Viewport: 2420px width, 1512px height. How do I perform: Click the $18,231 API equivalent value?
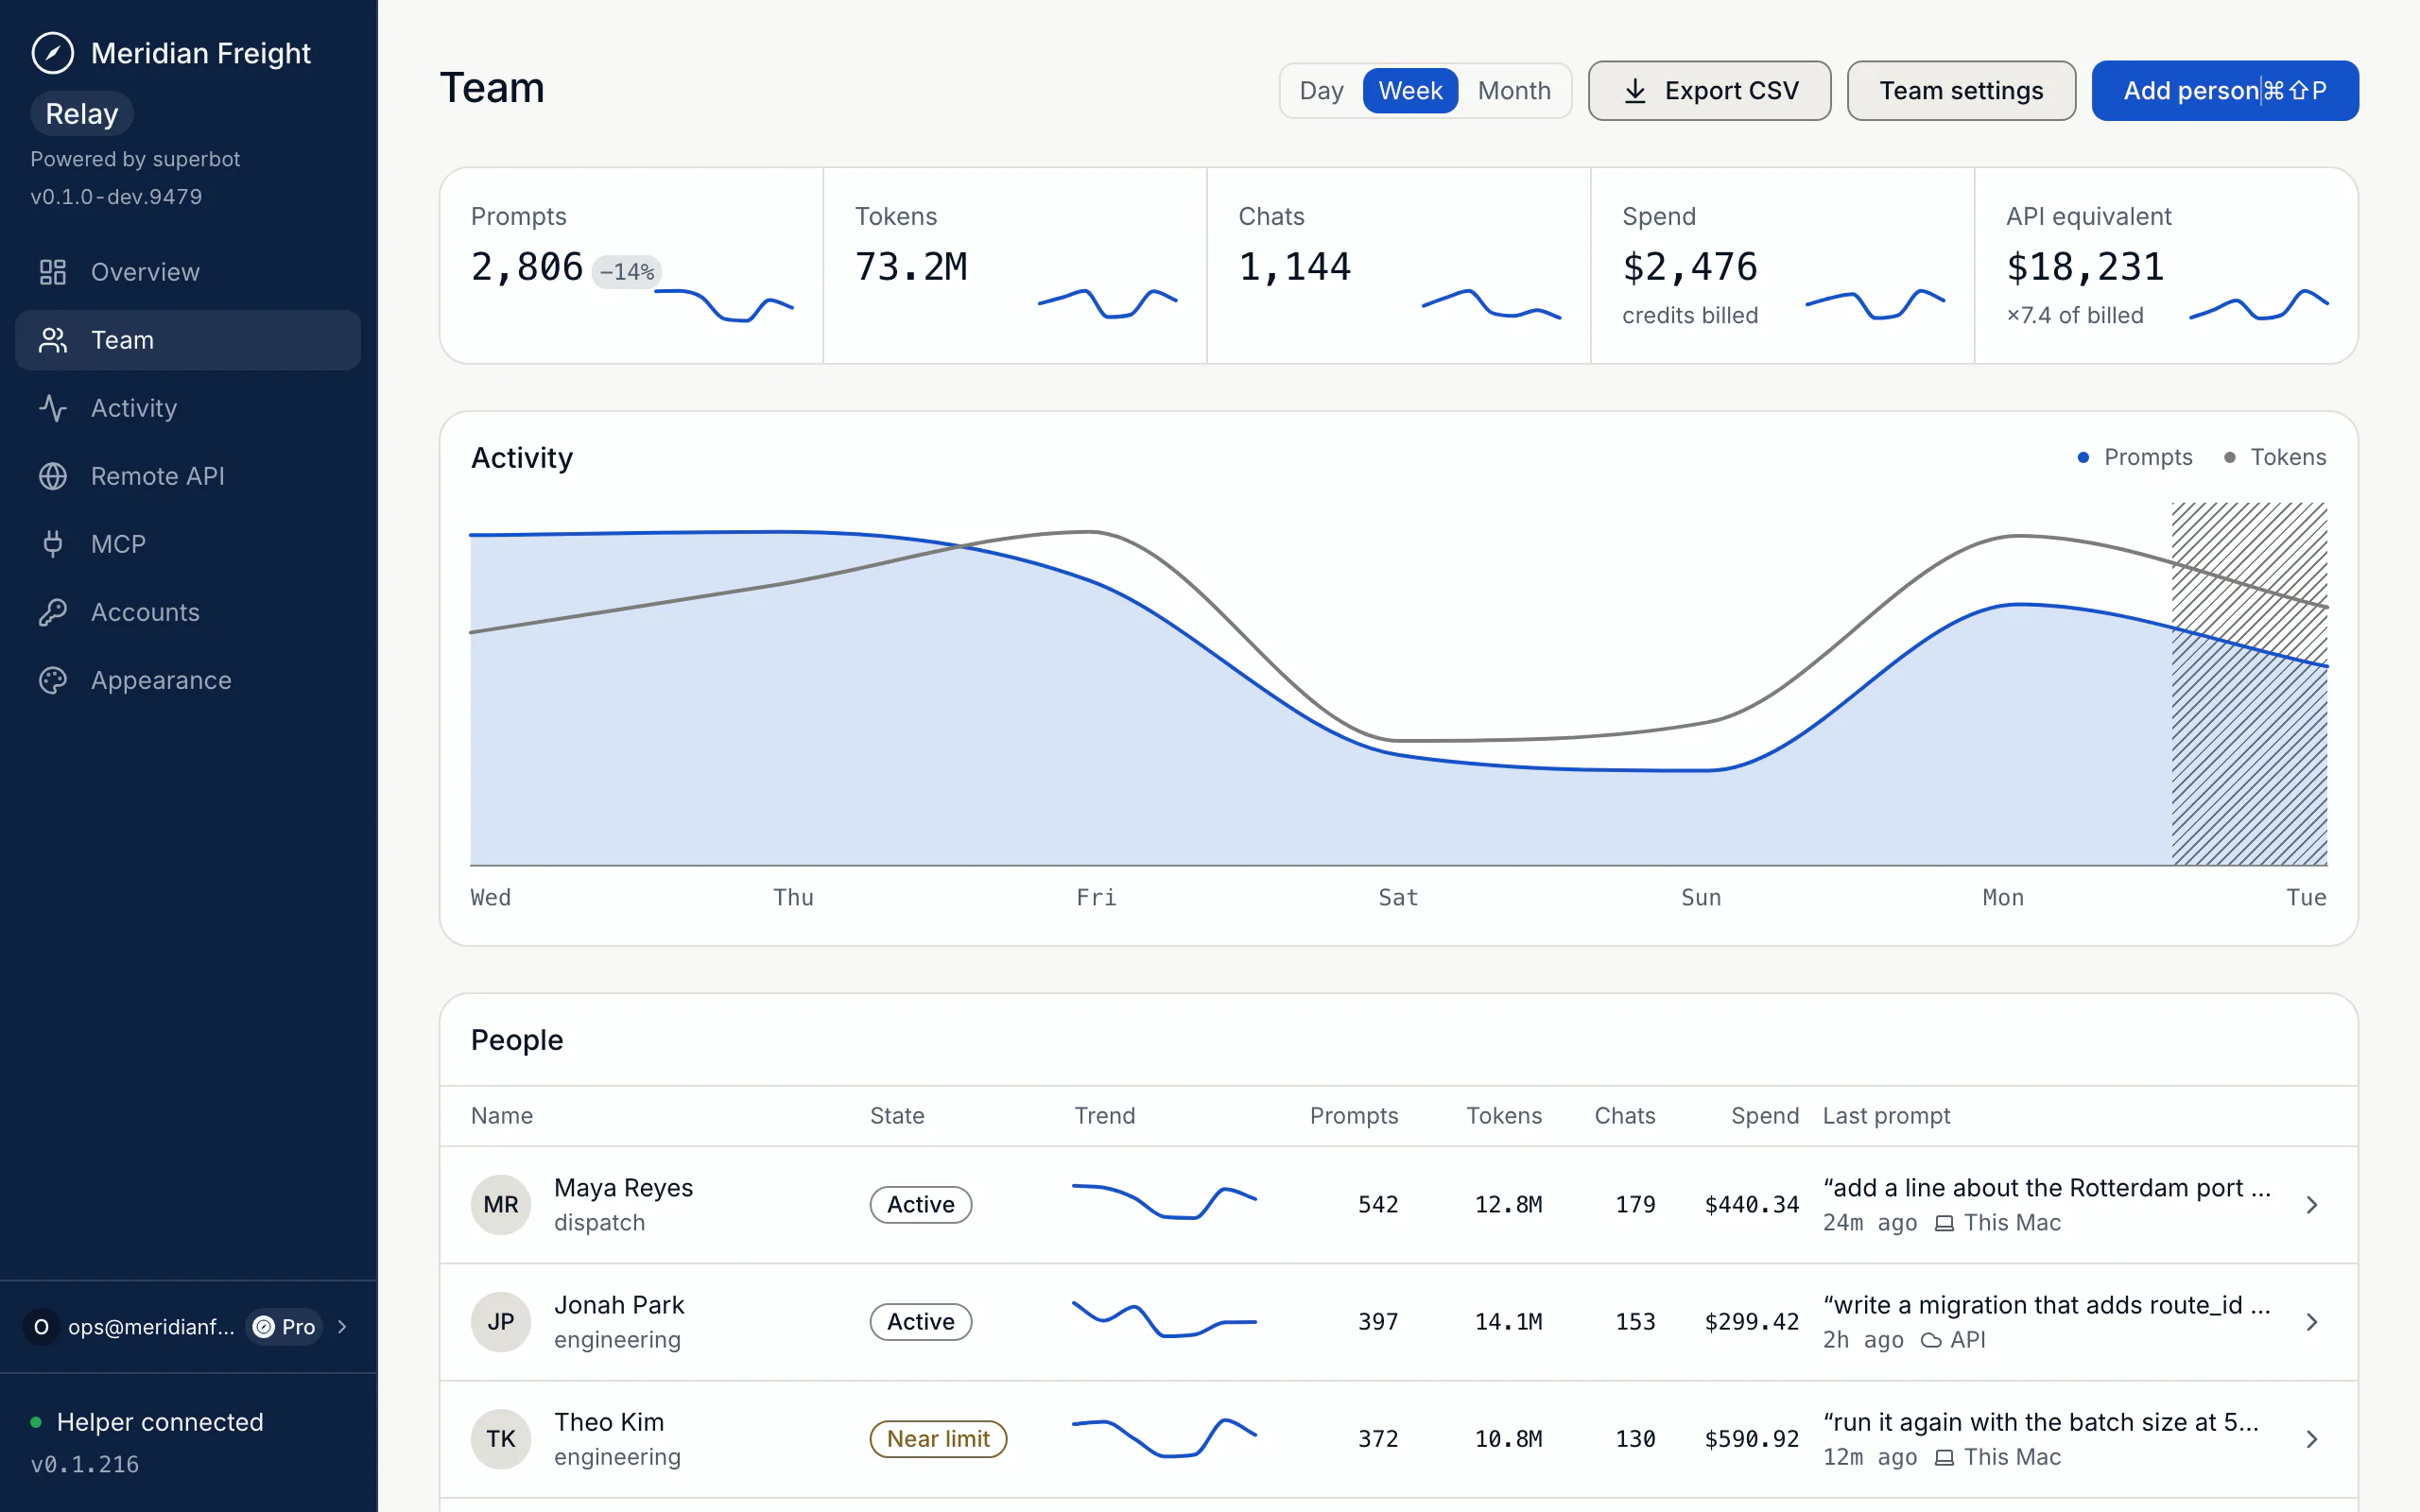pyautogui.click(x=2085, y=266)
